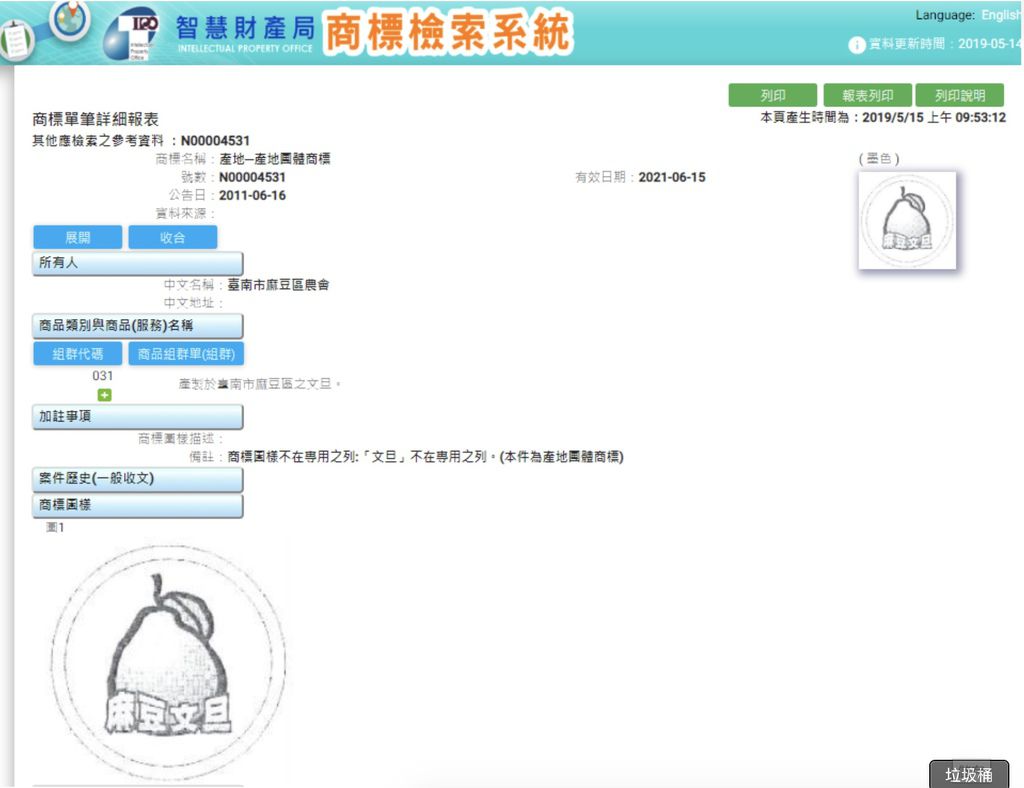Select the 組群代碼 tab

pos(78,354)
